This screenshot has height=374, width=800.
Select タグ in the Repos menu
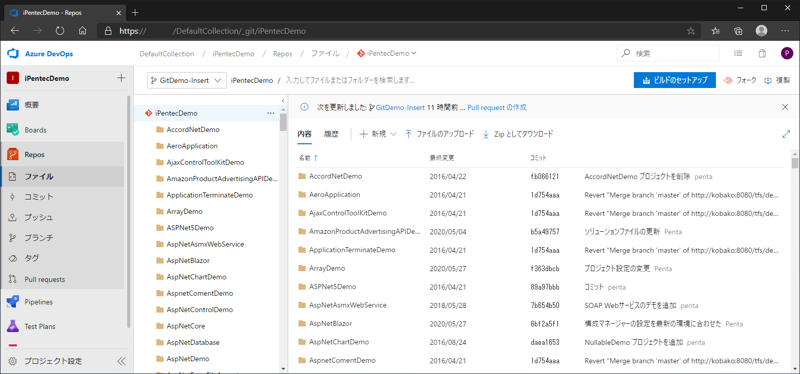click(x=32, y=258)
